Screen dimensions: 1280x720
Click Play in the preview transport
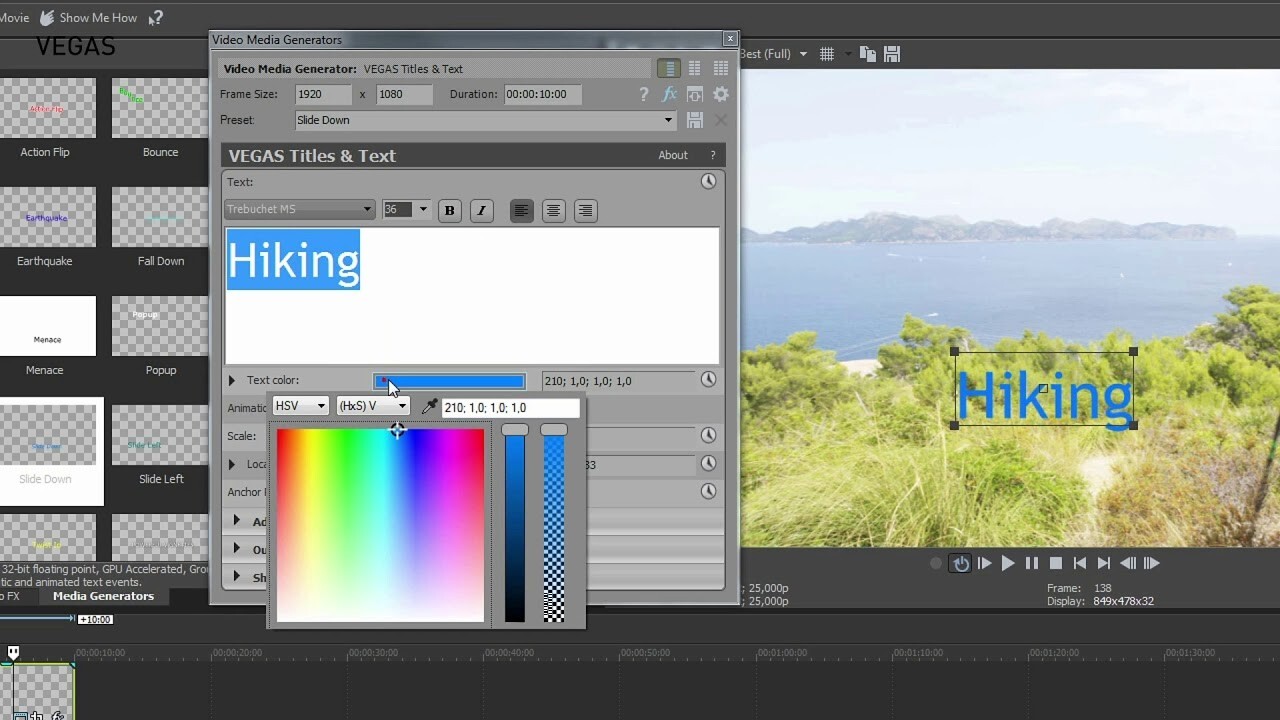click(1008, 563)
